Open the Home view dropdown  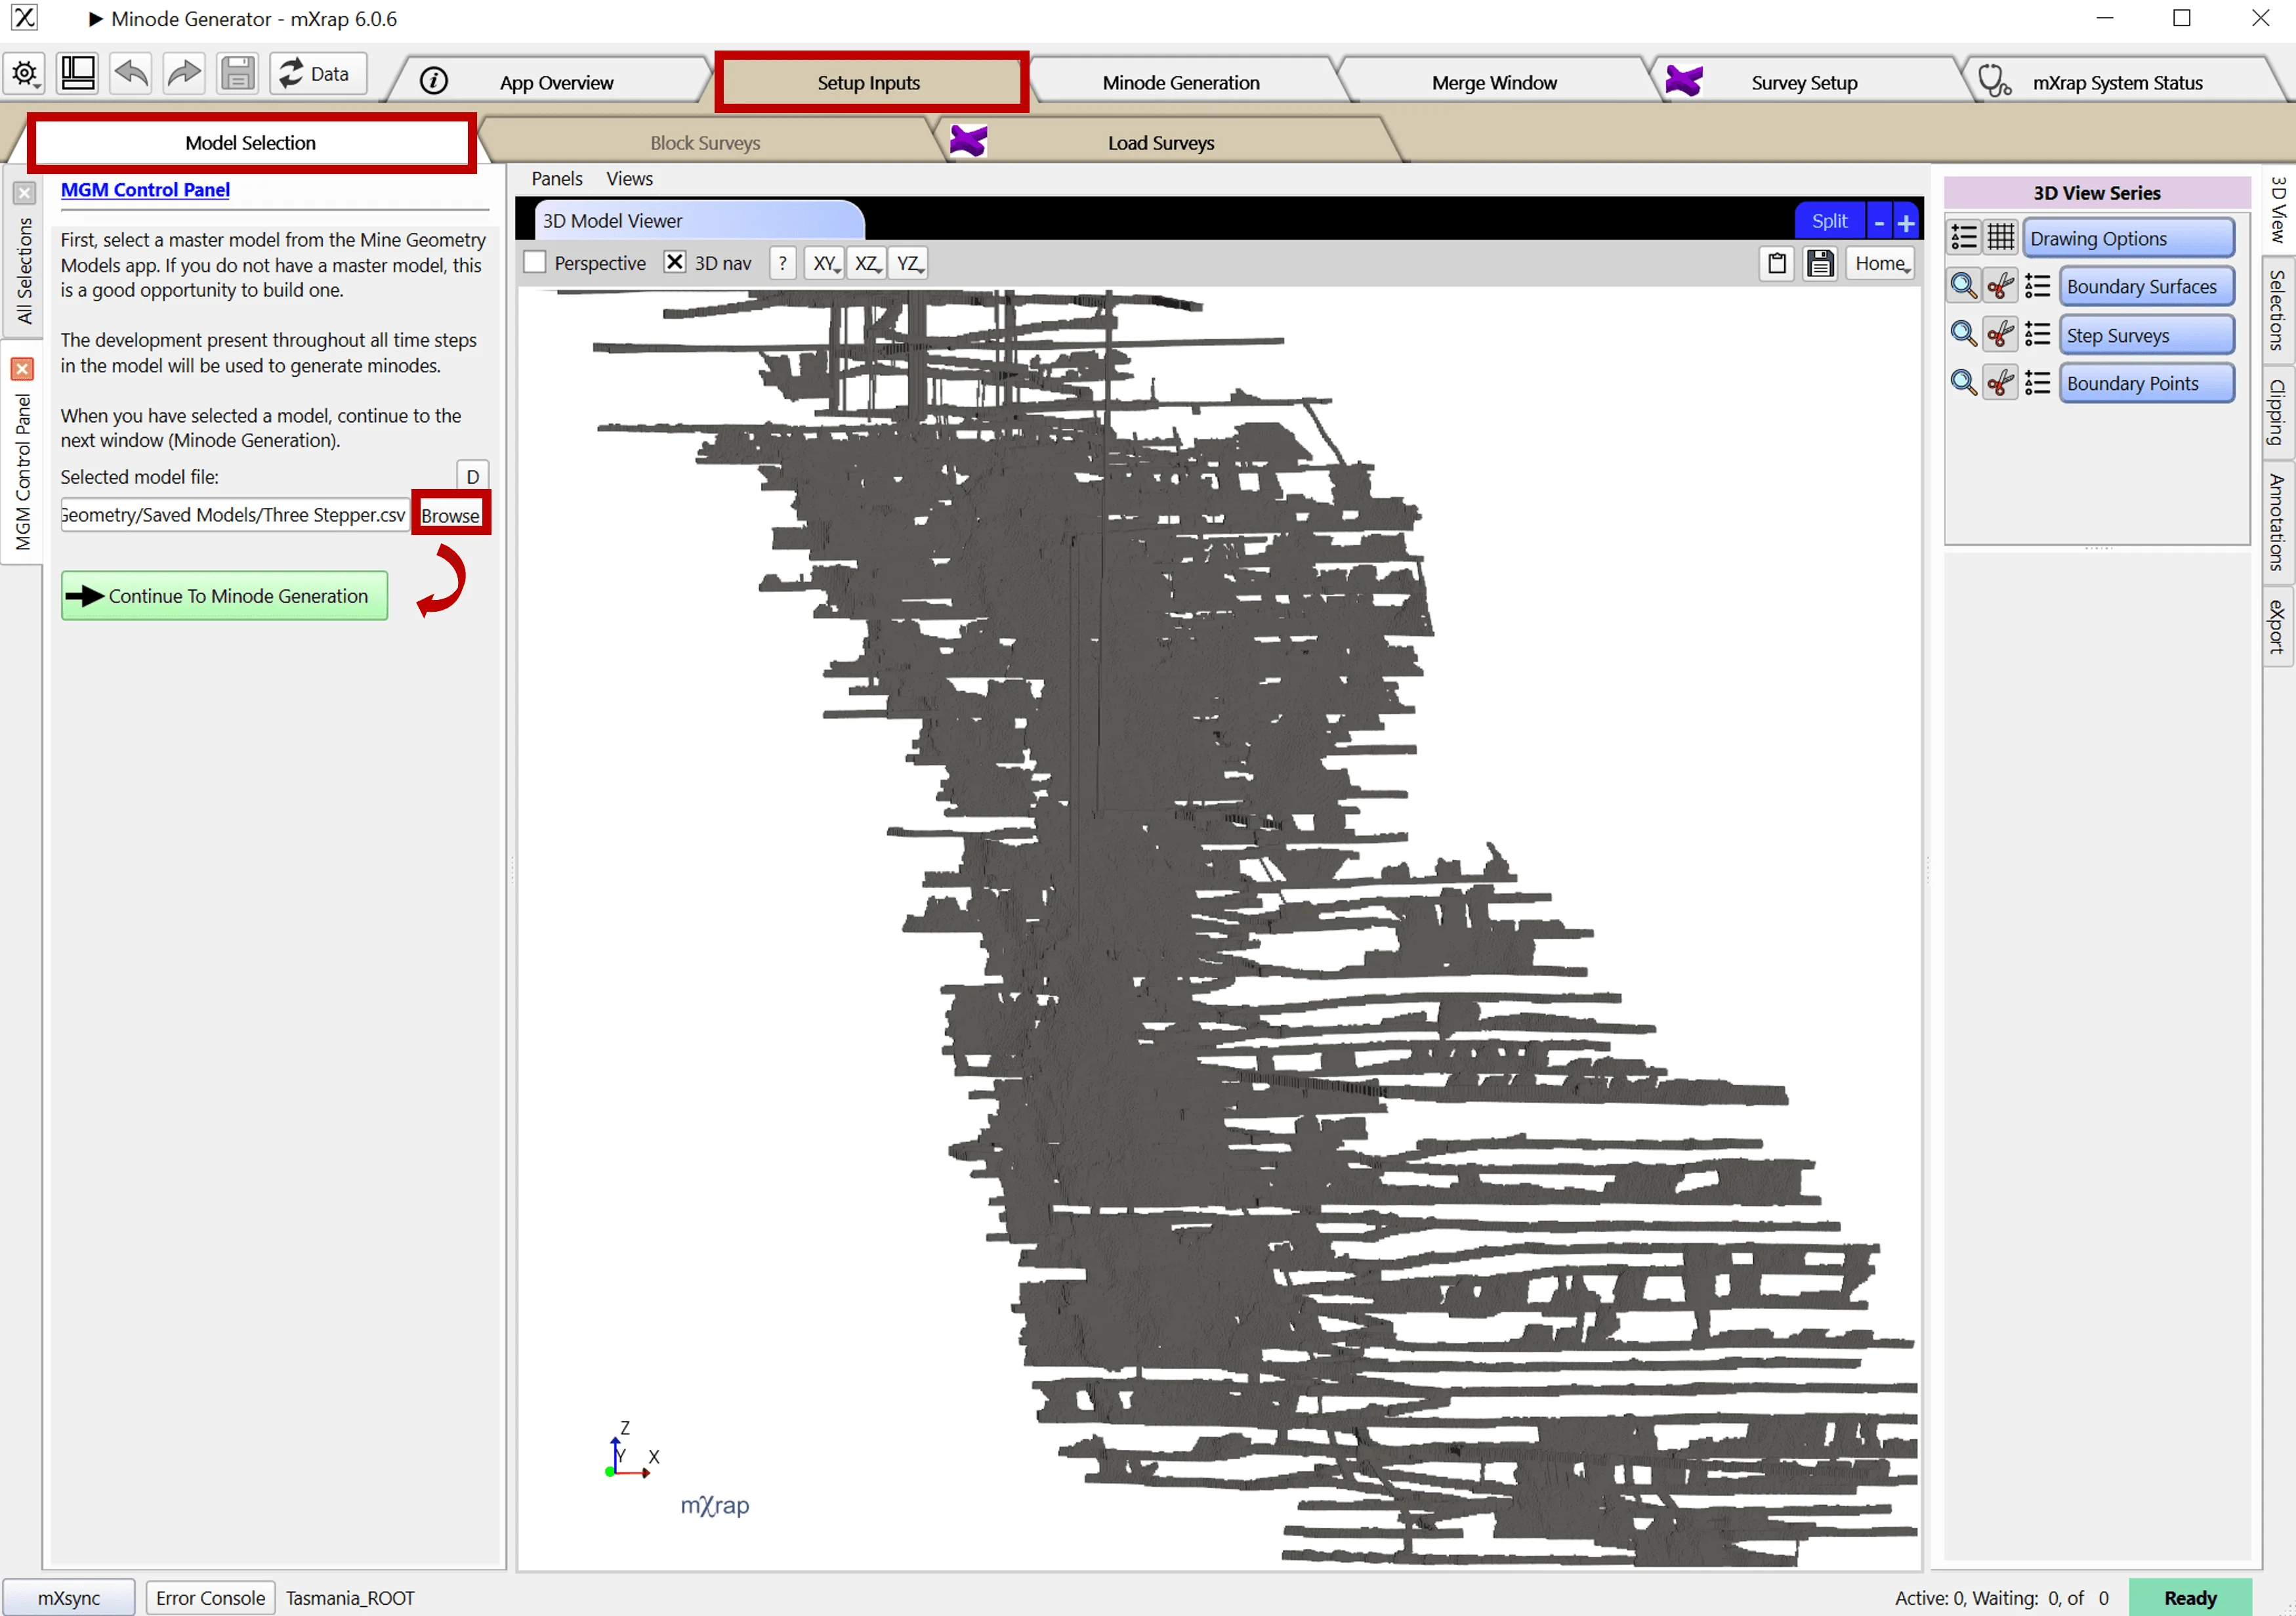[1881, 263]
